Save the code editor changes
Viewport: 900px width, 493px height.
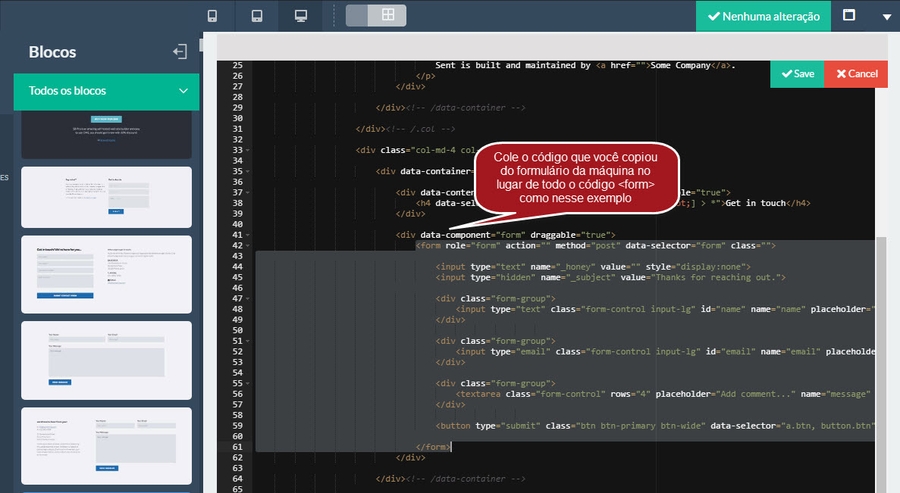click(797, 74)
